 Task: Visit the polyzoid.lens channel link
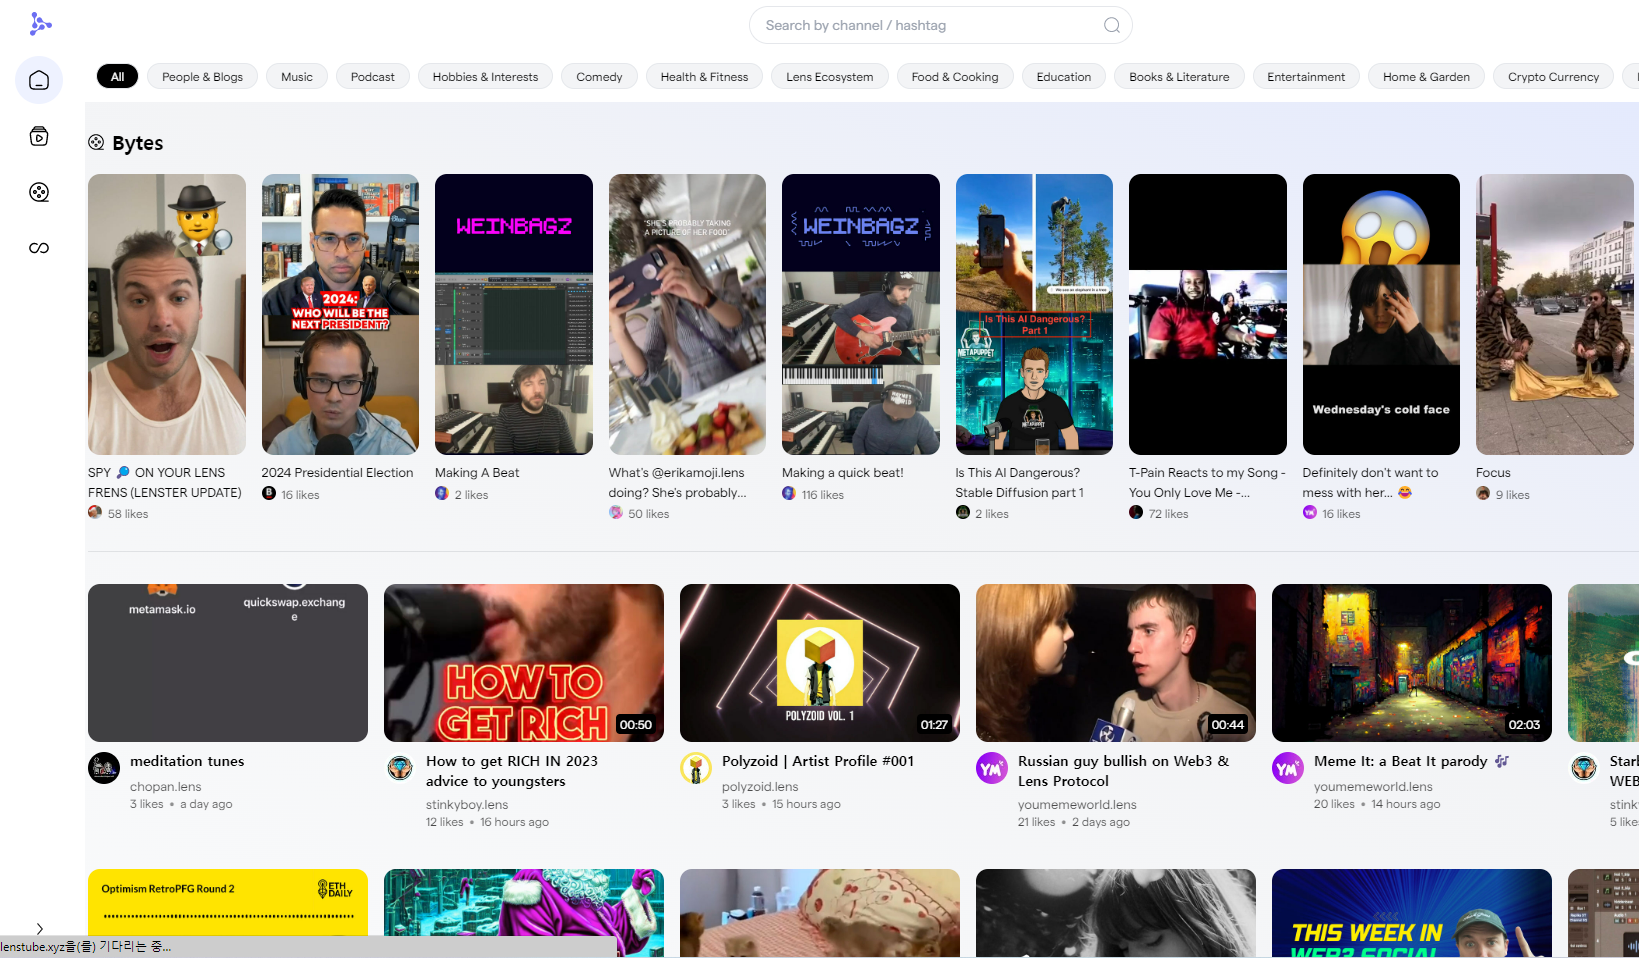pos(760,787)
